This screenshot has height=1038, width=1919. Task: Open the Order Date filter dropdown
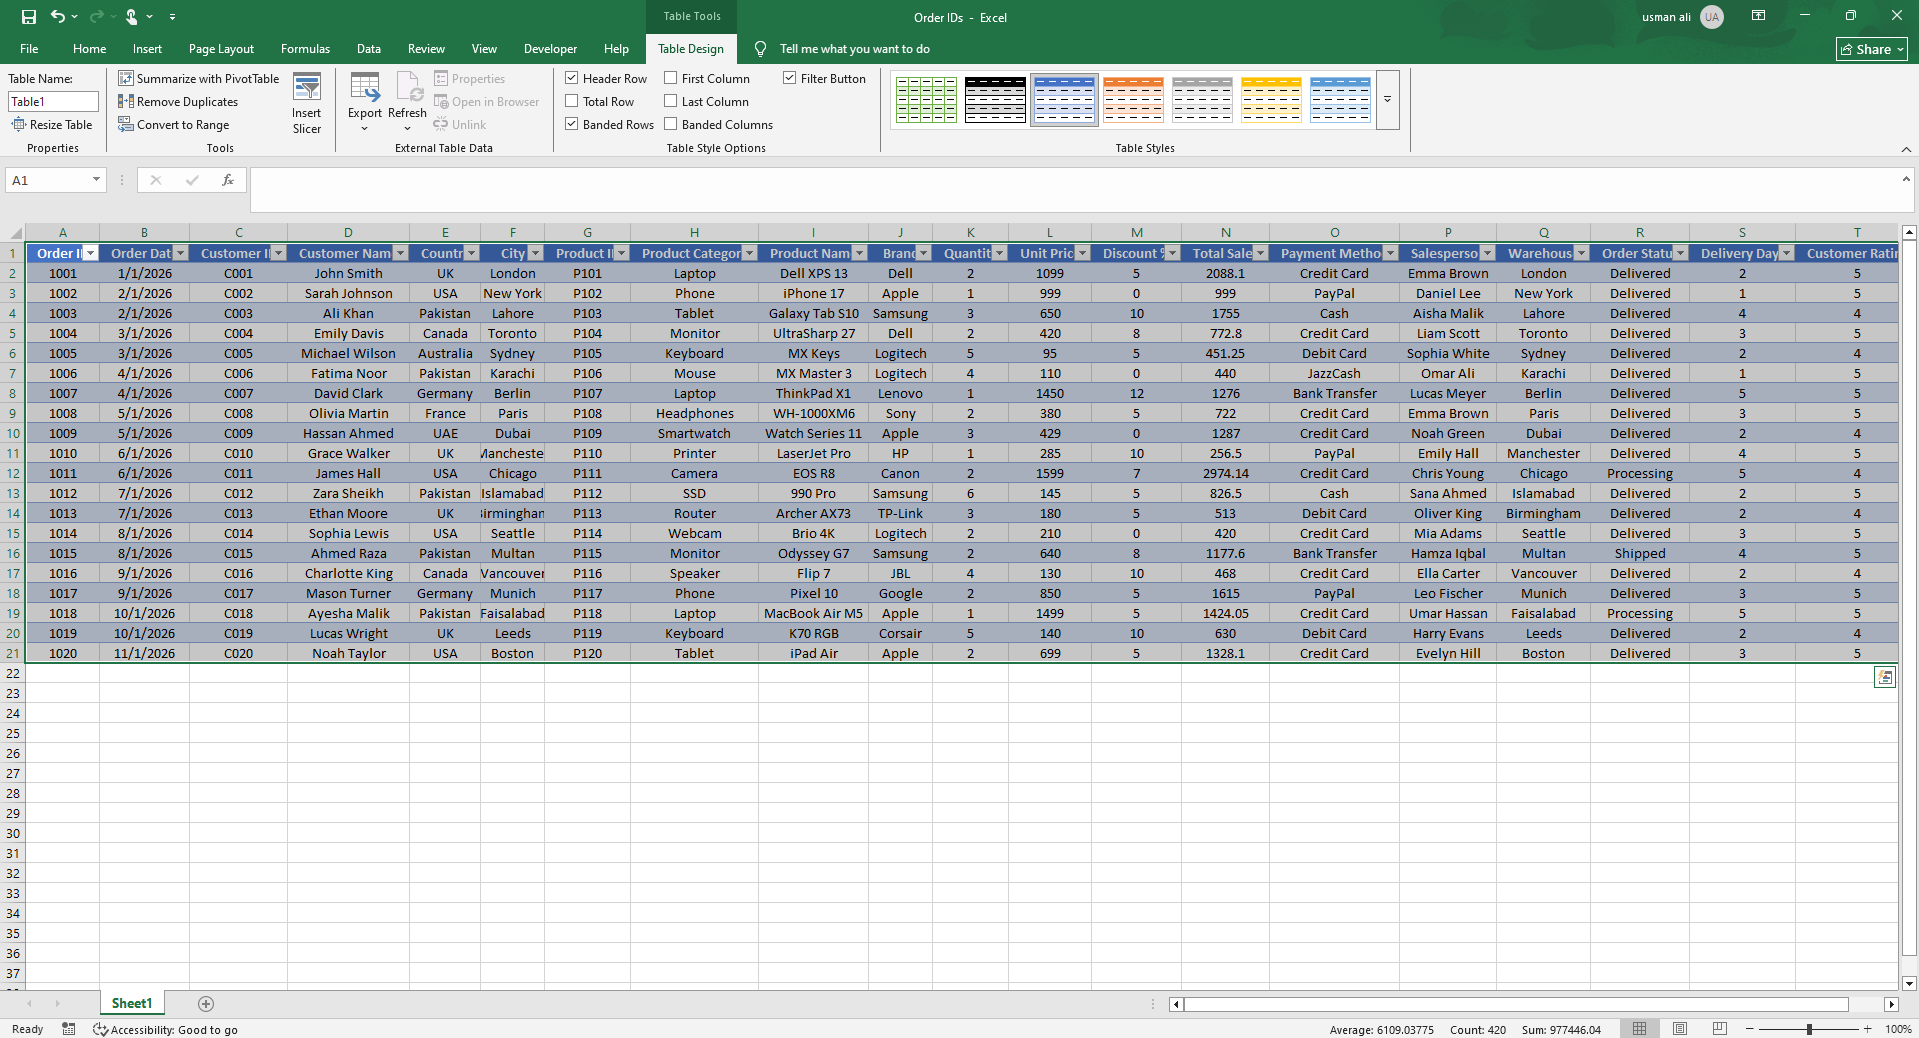[x=180, y=253]
